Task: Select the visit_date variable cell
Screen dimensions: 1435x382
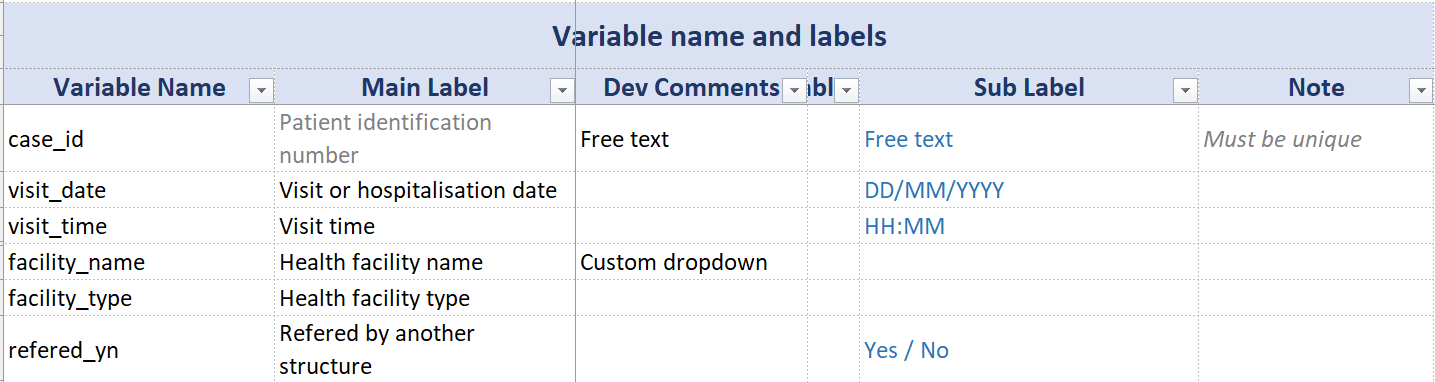Action: 139,190
